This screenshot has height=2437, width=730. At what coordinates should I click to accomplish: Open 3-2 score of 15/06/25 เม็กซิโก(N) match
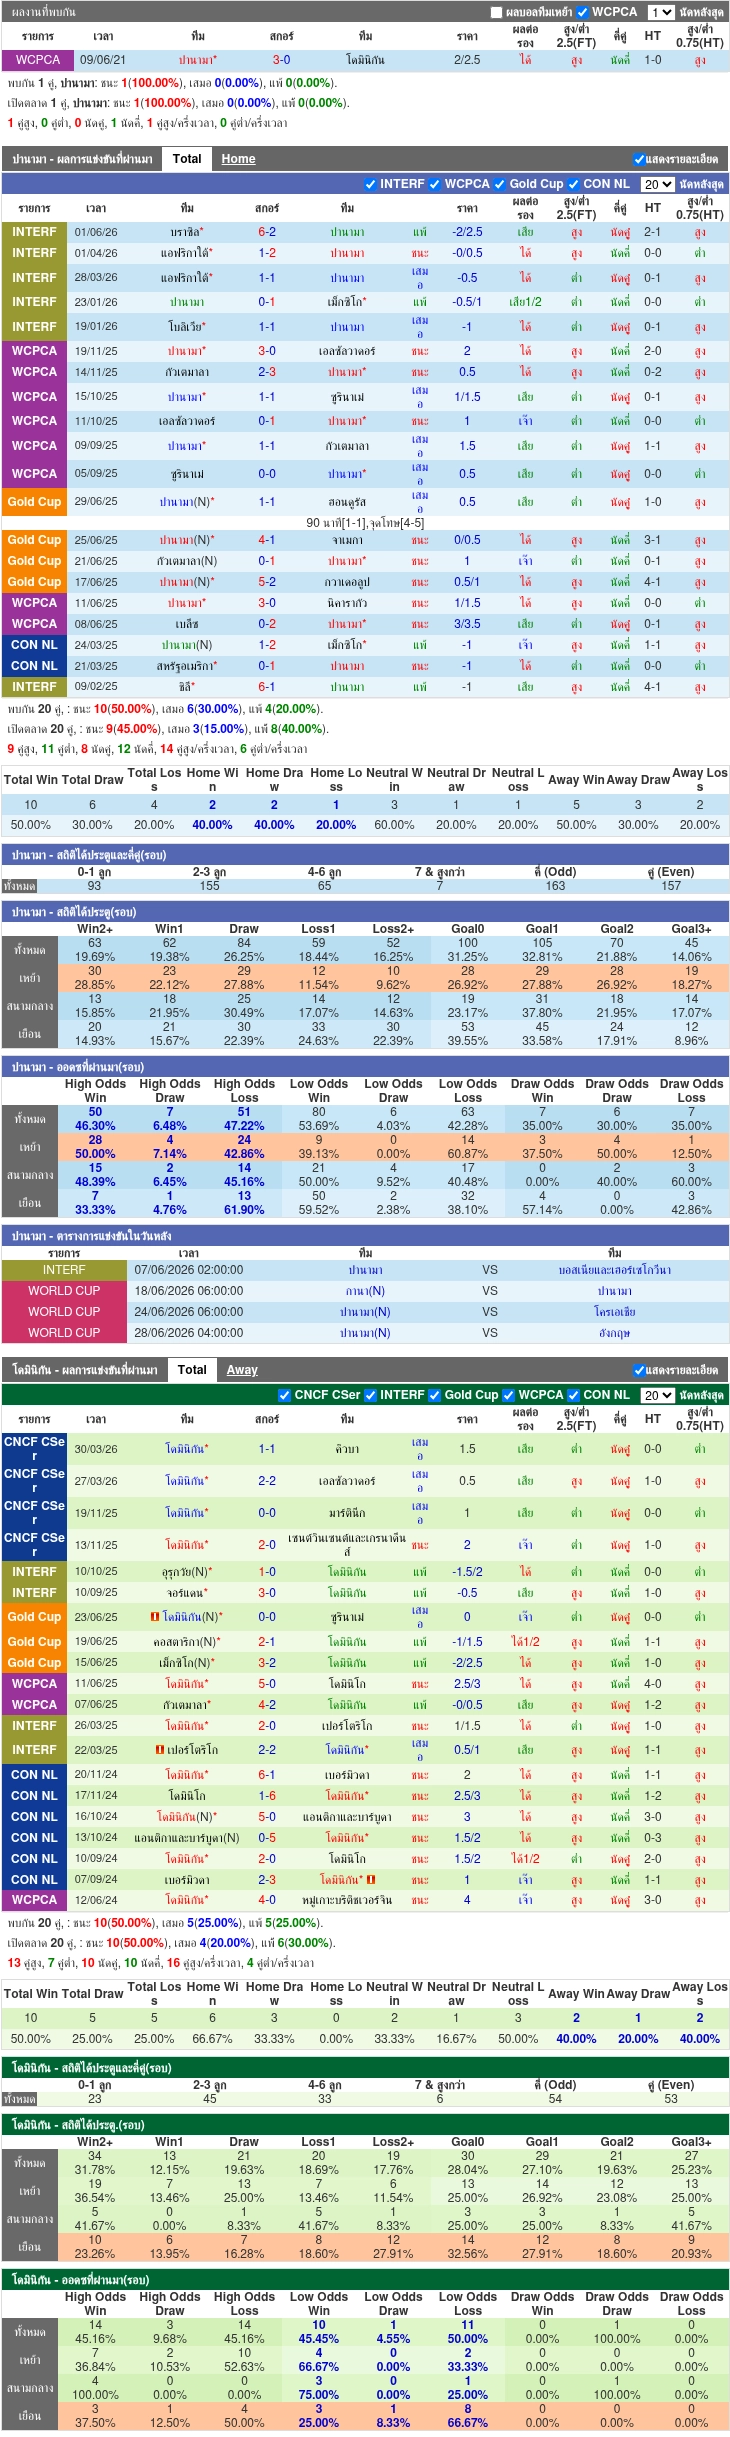[x=267, y=1663]
